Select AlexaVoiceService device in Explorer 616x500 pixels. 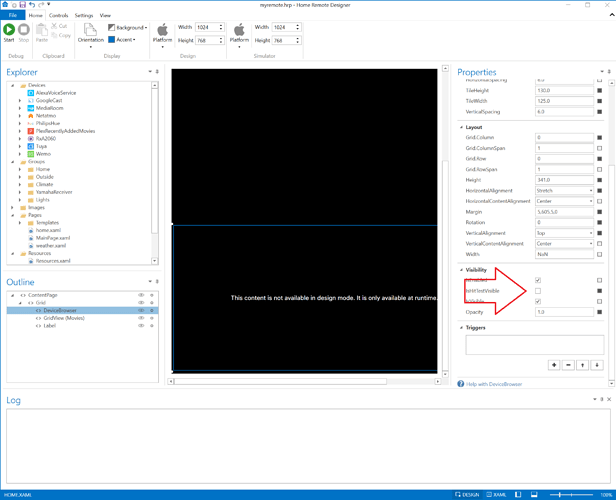56,93
